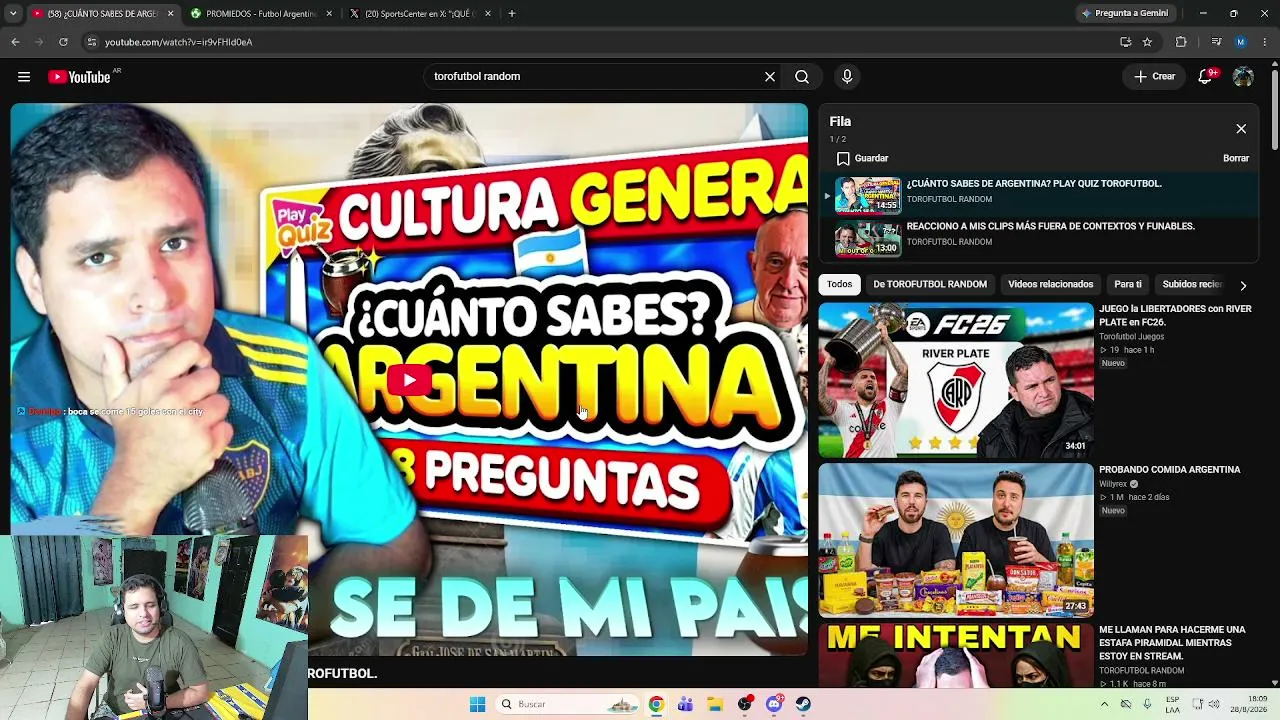
Task: Open the Torofutbol Juegos channel link
Action: [x=1131, y=337]
